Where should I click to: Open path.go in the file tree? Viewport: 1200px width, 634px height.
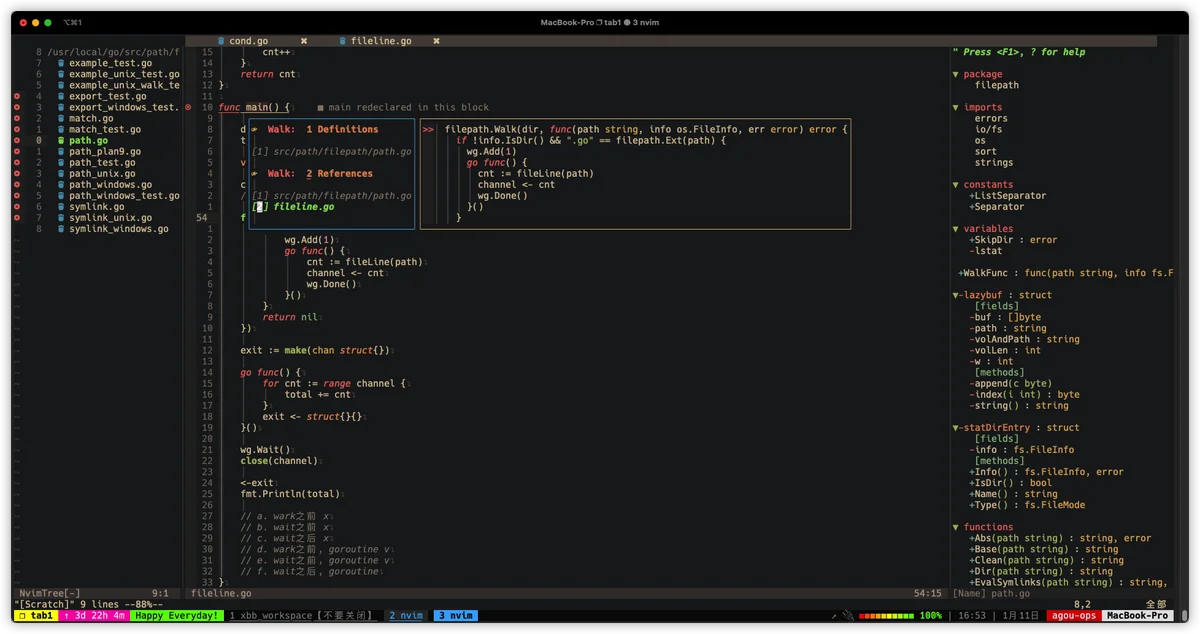click(x=88, y=140)
